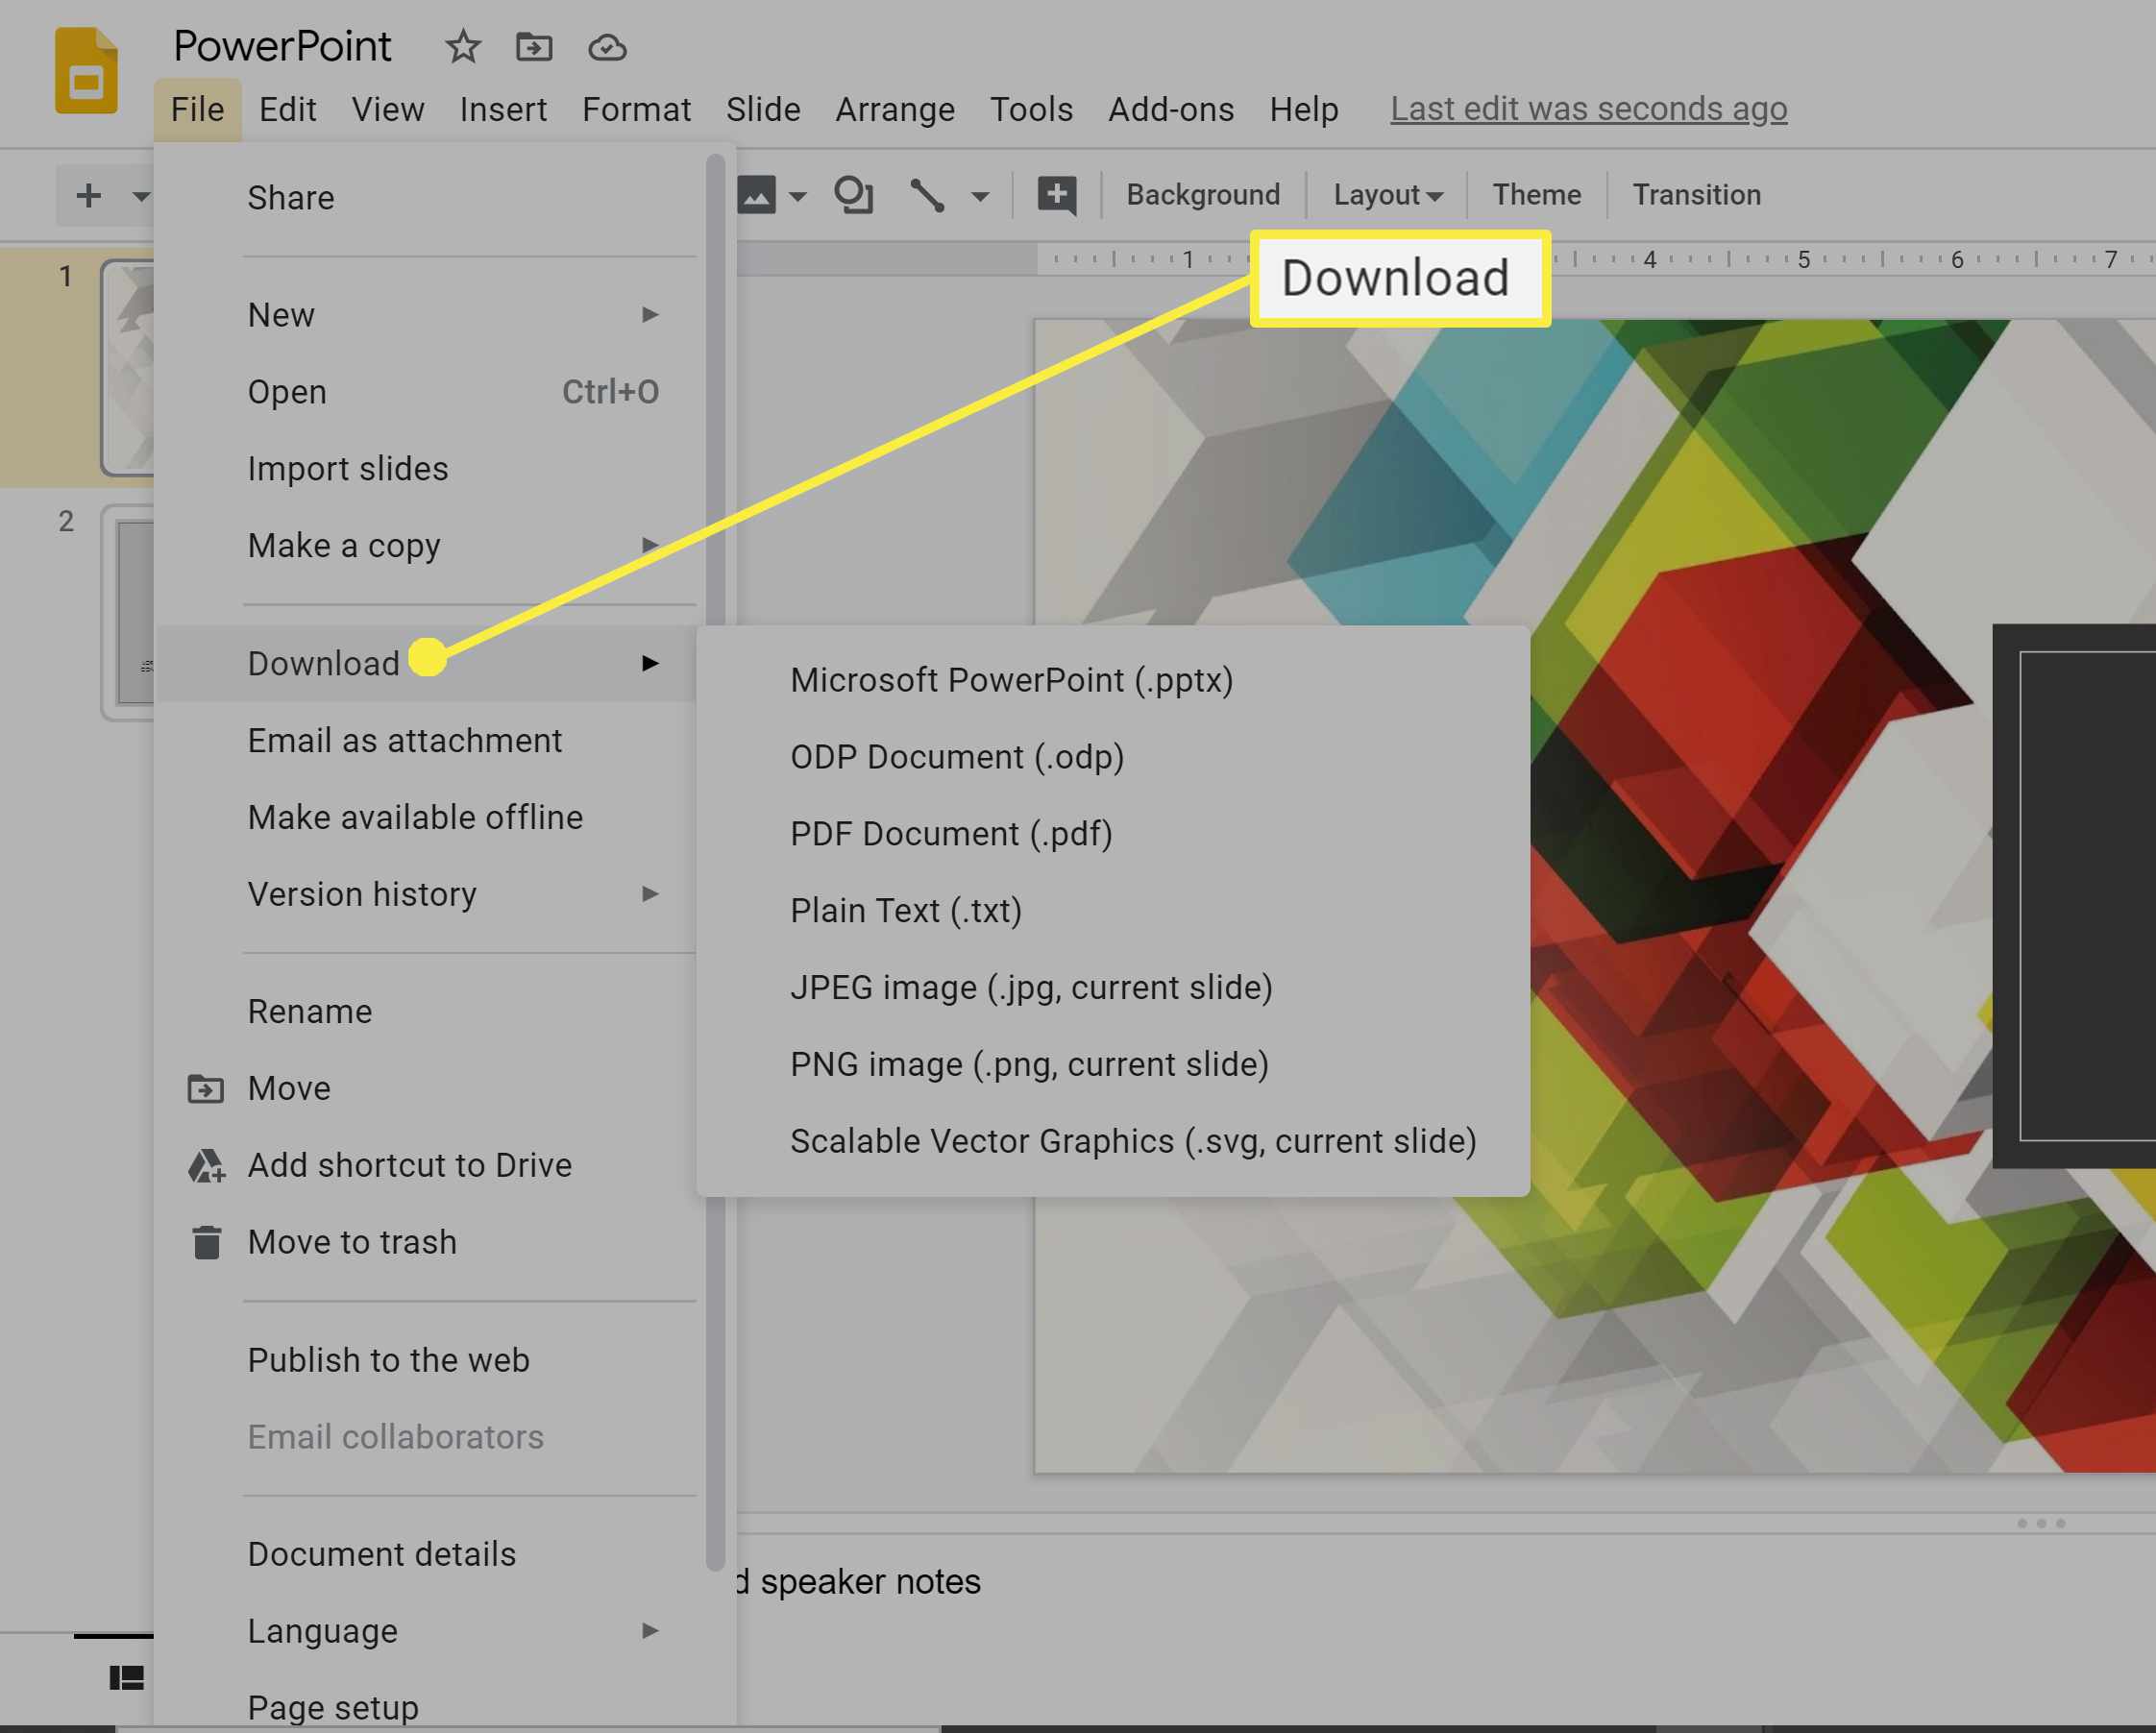
Task: Select PNG image current slide option
Action: point(1029,1062)
